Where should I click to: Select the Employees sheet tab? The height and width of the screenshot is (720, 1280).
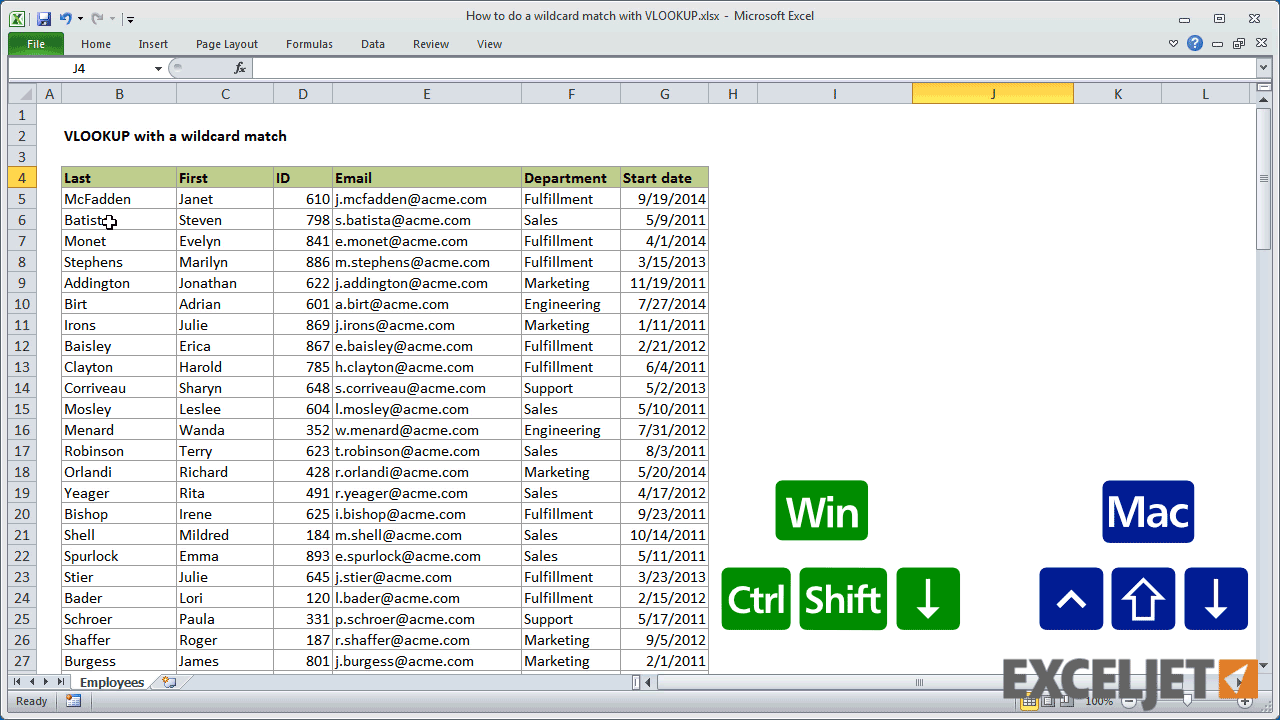click(x=111, y=682)
